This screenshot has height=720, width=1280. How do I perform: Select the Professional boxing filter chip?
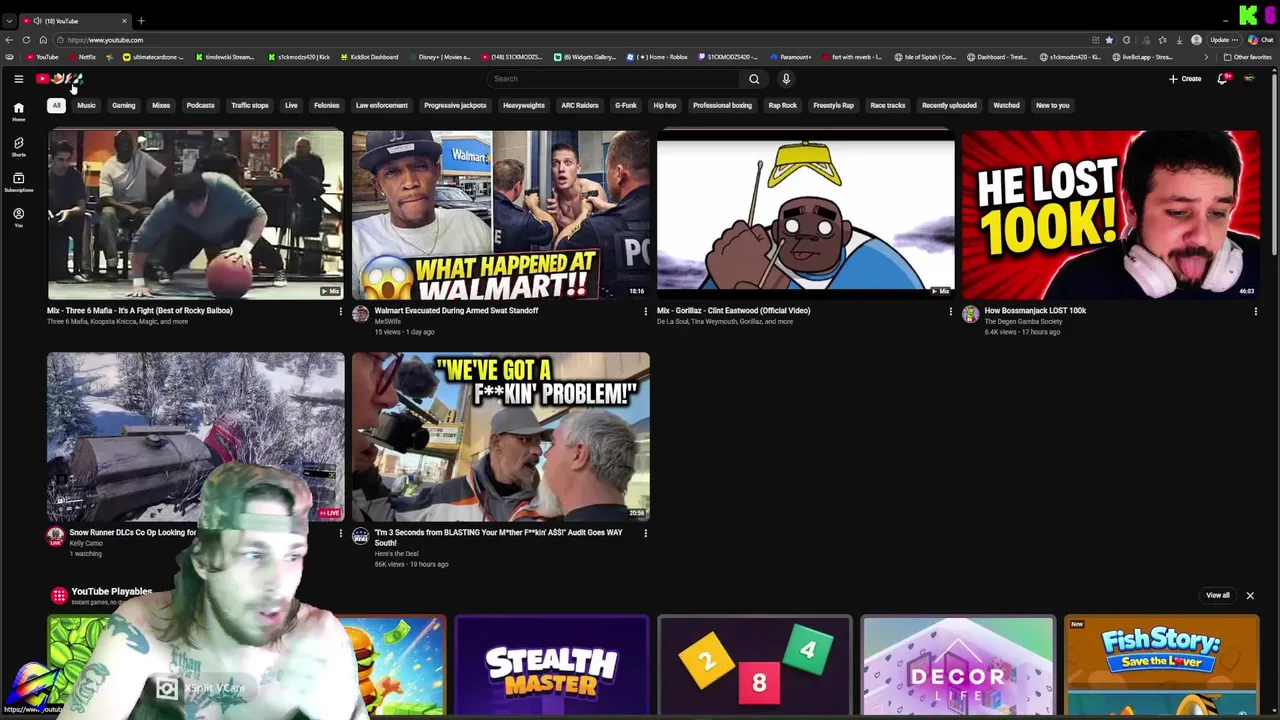(x=722, y=105)
